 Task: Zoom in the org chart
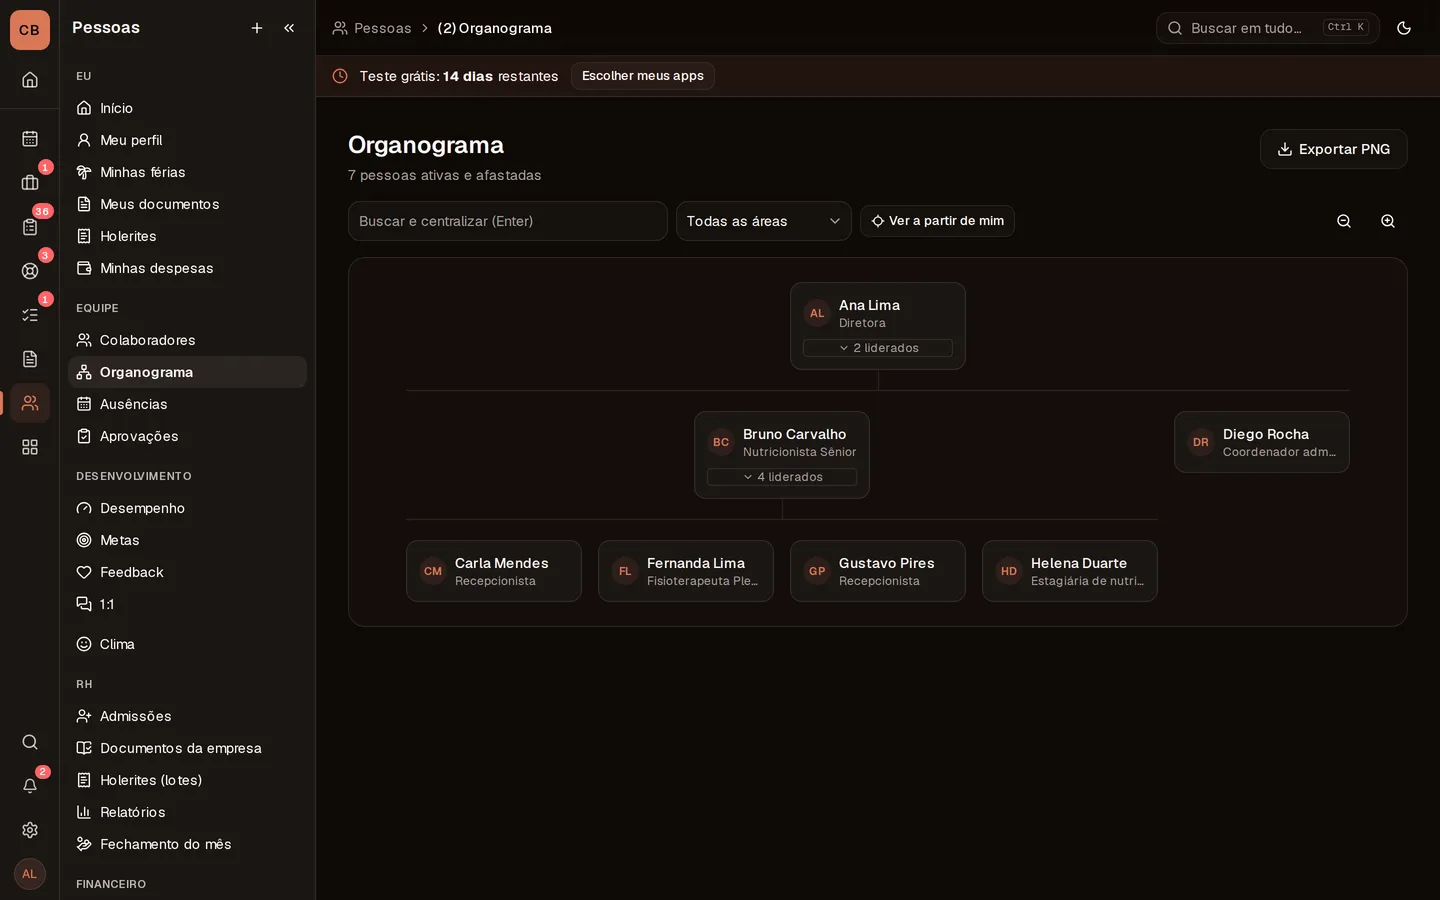coord(1388,221)
